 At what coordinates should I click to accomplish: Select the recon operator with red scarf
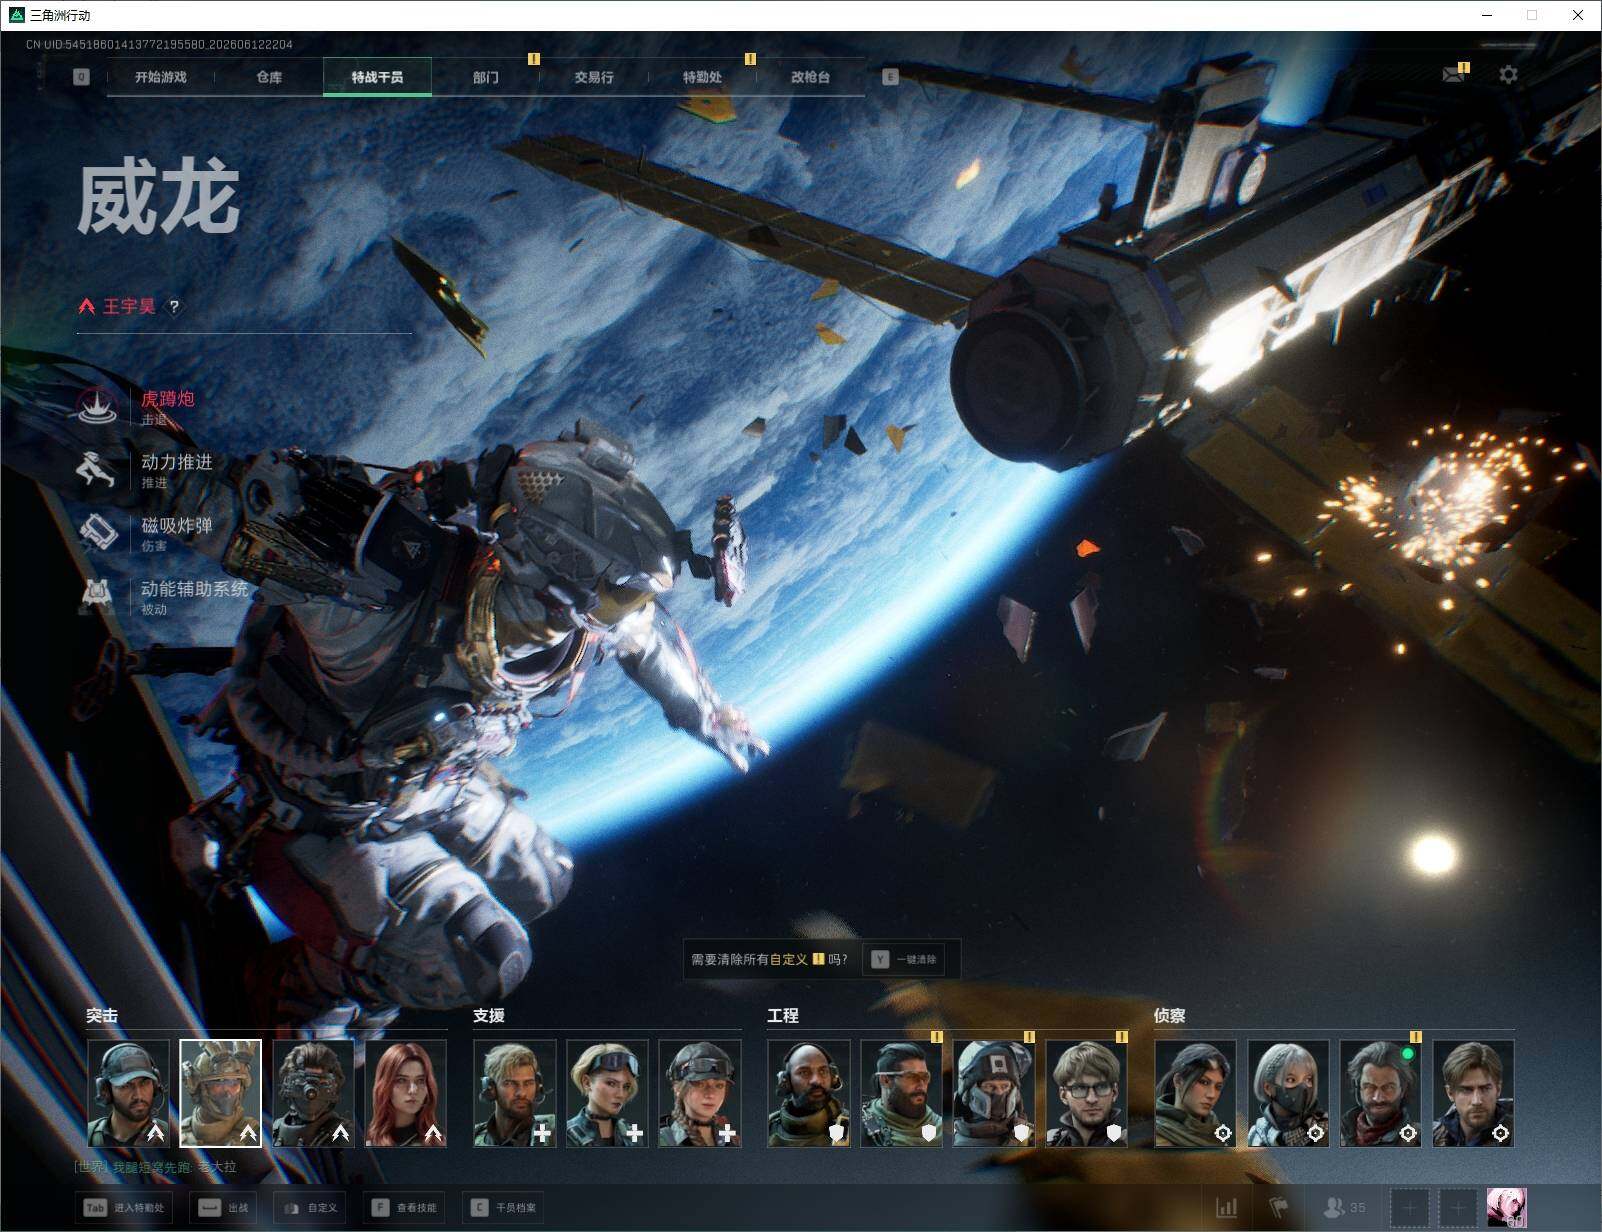(1380, 1093)
